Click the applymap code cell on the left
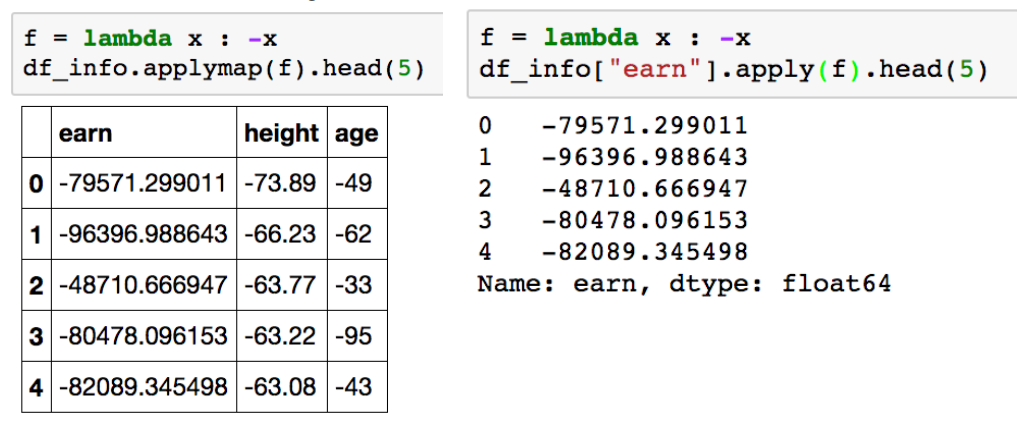1026x431 pixels. 227,53
